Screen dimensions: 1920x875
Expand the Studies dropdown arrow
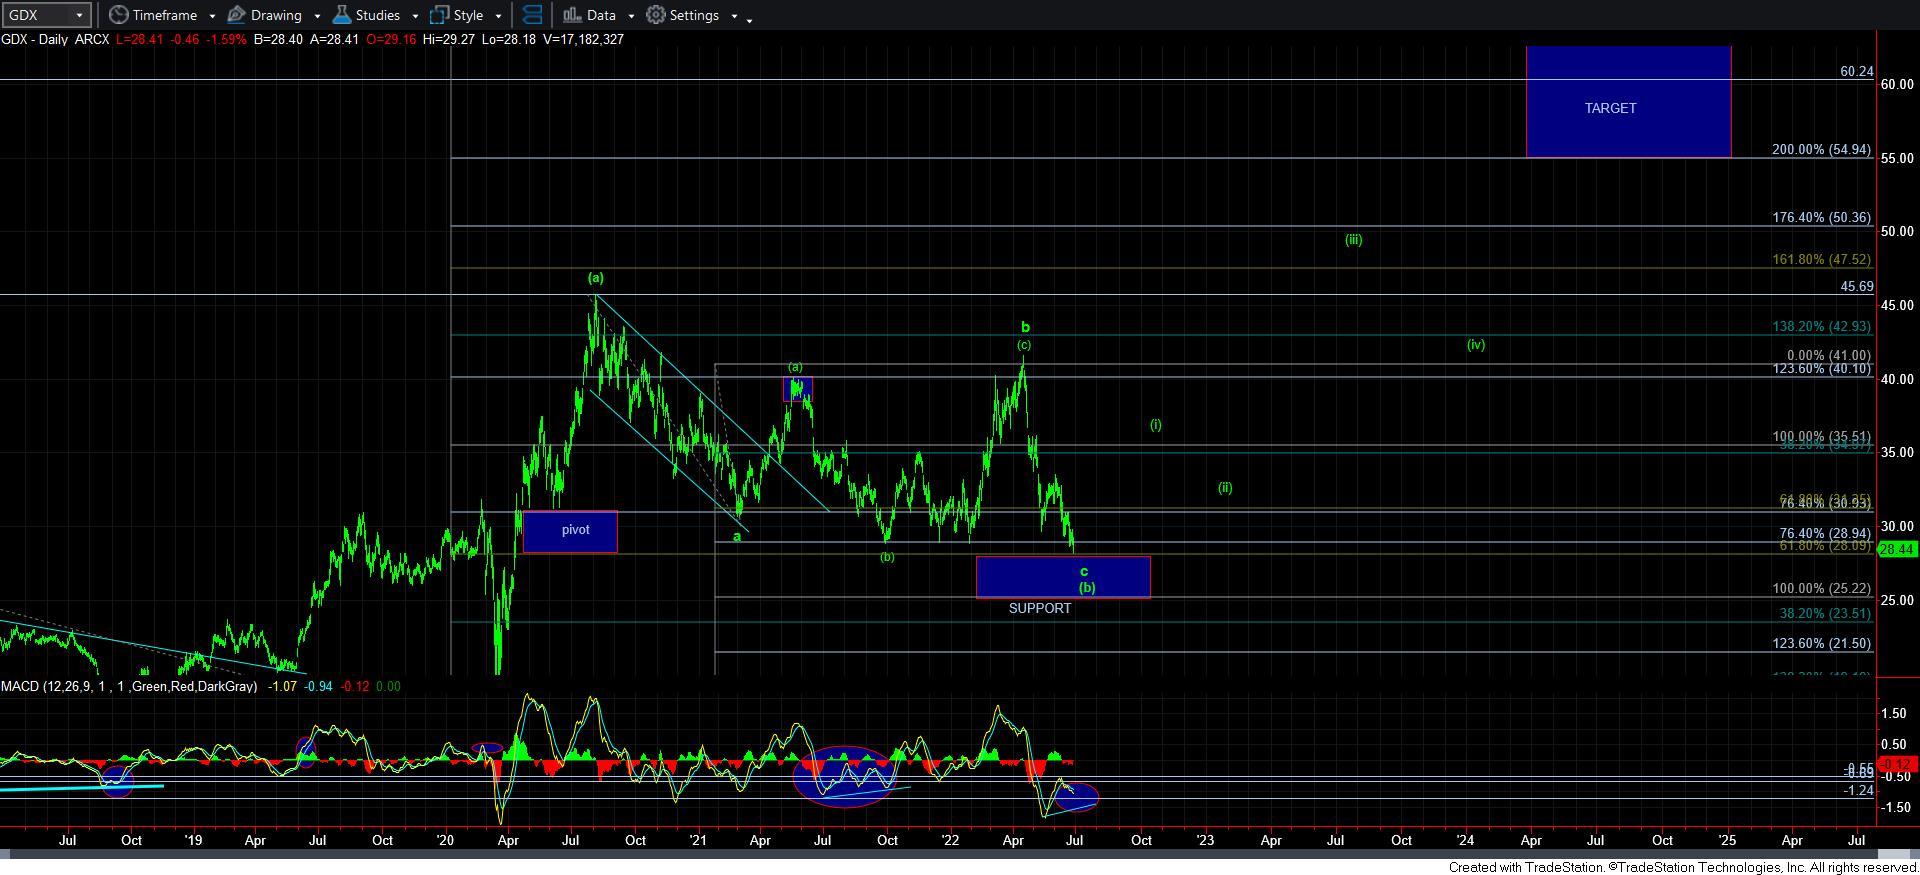[x=415, y=16]
